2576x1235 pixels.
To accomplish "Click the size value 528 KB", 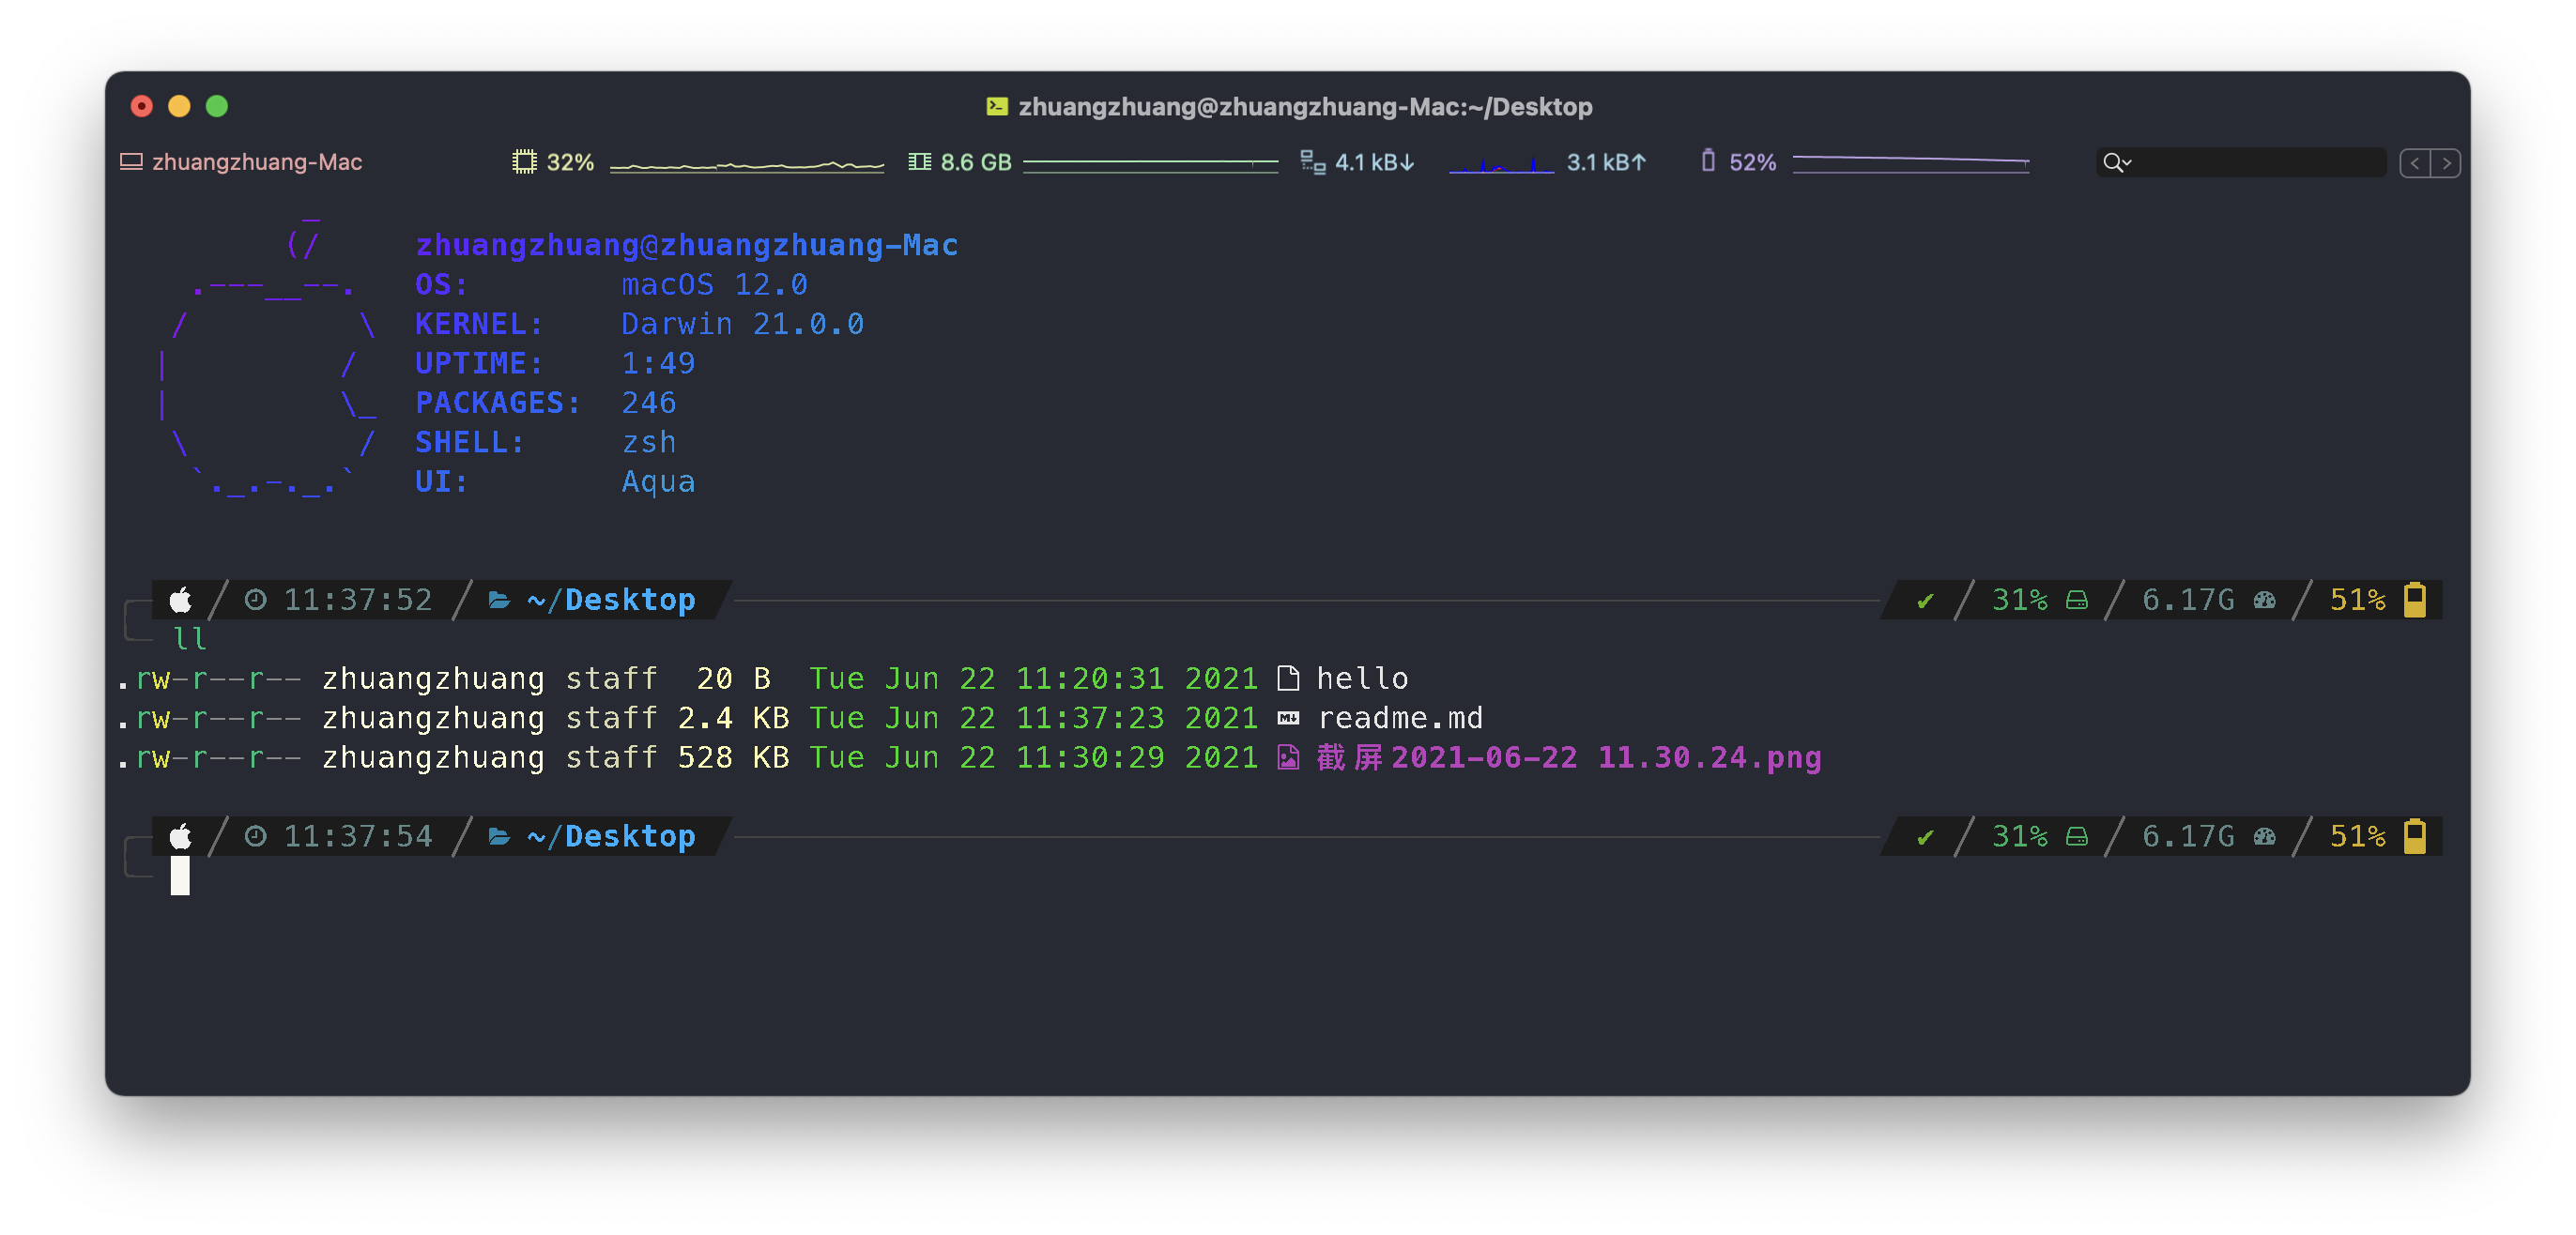I will click(733, 757).
